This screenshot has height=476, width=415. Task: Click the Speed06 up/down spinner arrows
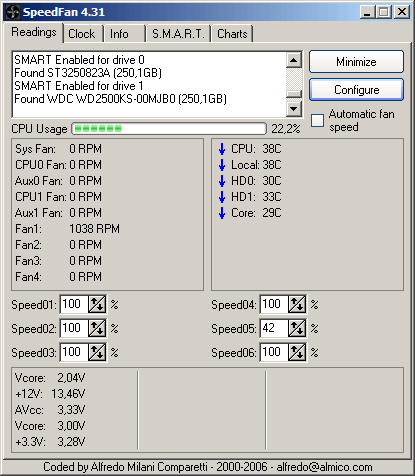click(x=297, y=352)
